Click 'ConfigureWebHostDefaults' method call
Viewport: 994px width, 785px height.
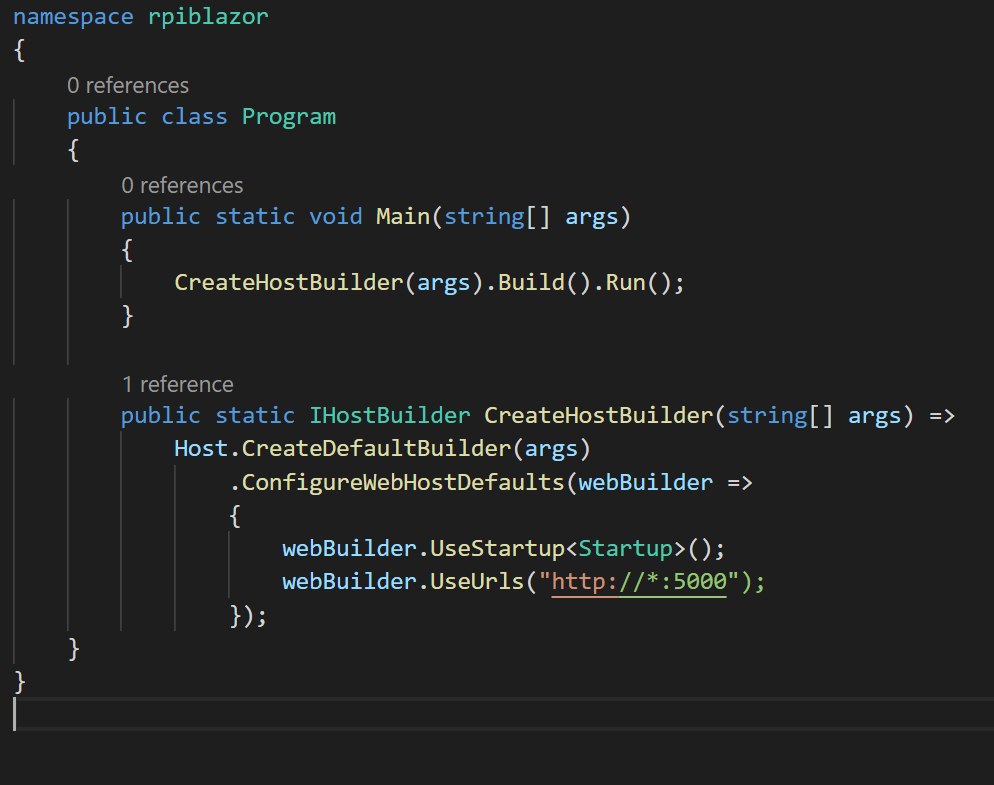pos(403,483)
